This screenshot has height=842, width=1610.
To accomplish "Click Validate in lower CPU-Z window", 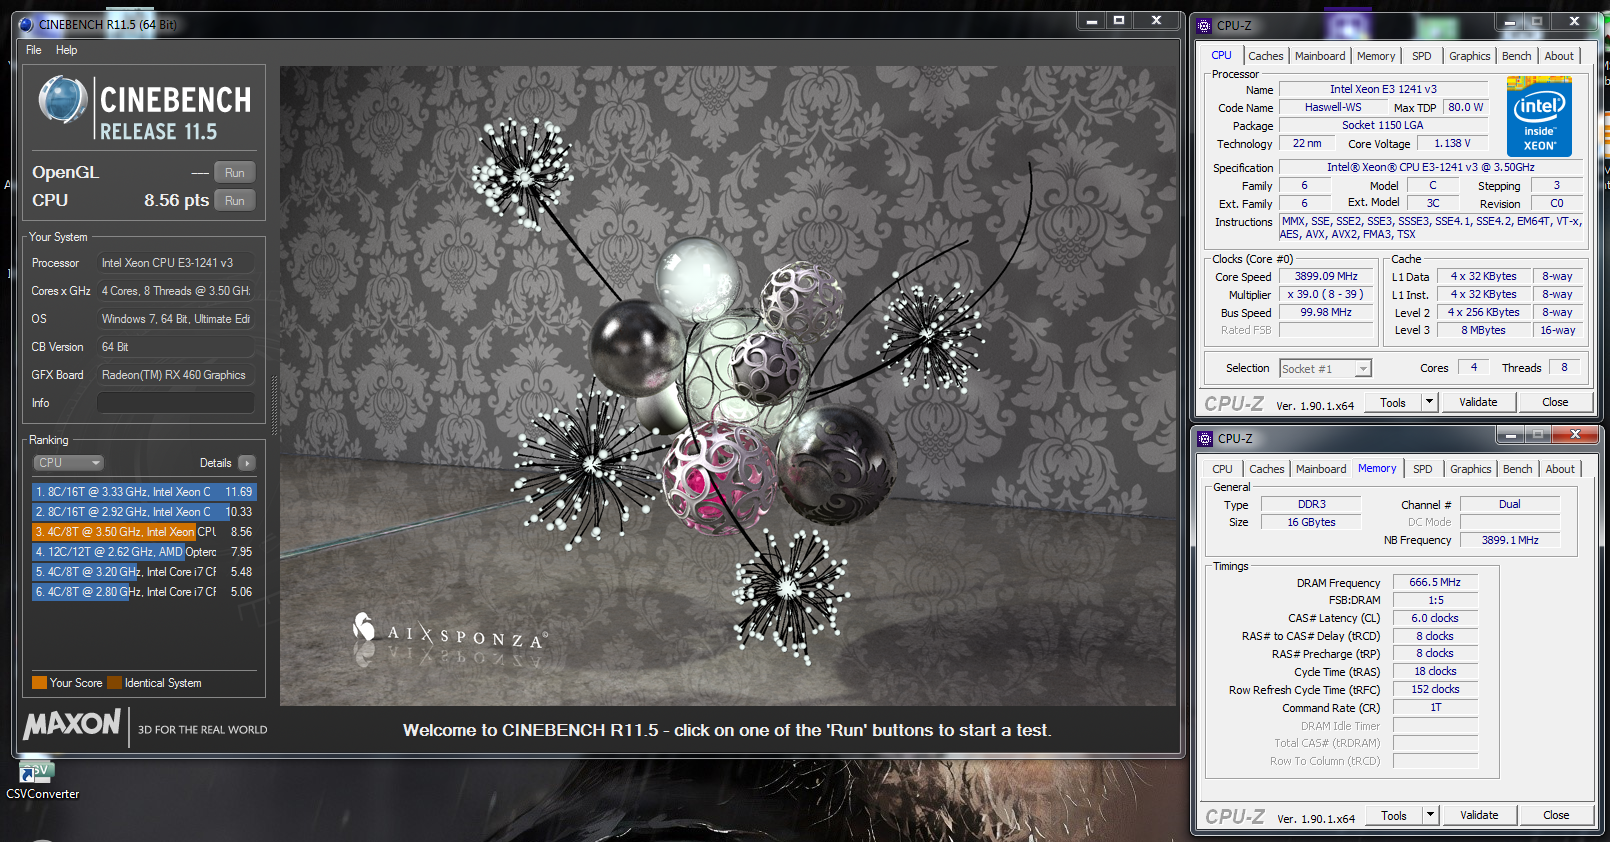I will pyautogui.click(x=1479, y=816).
